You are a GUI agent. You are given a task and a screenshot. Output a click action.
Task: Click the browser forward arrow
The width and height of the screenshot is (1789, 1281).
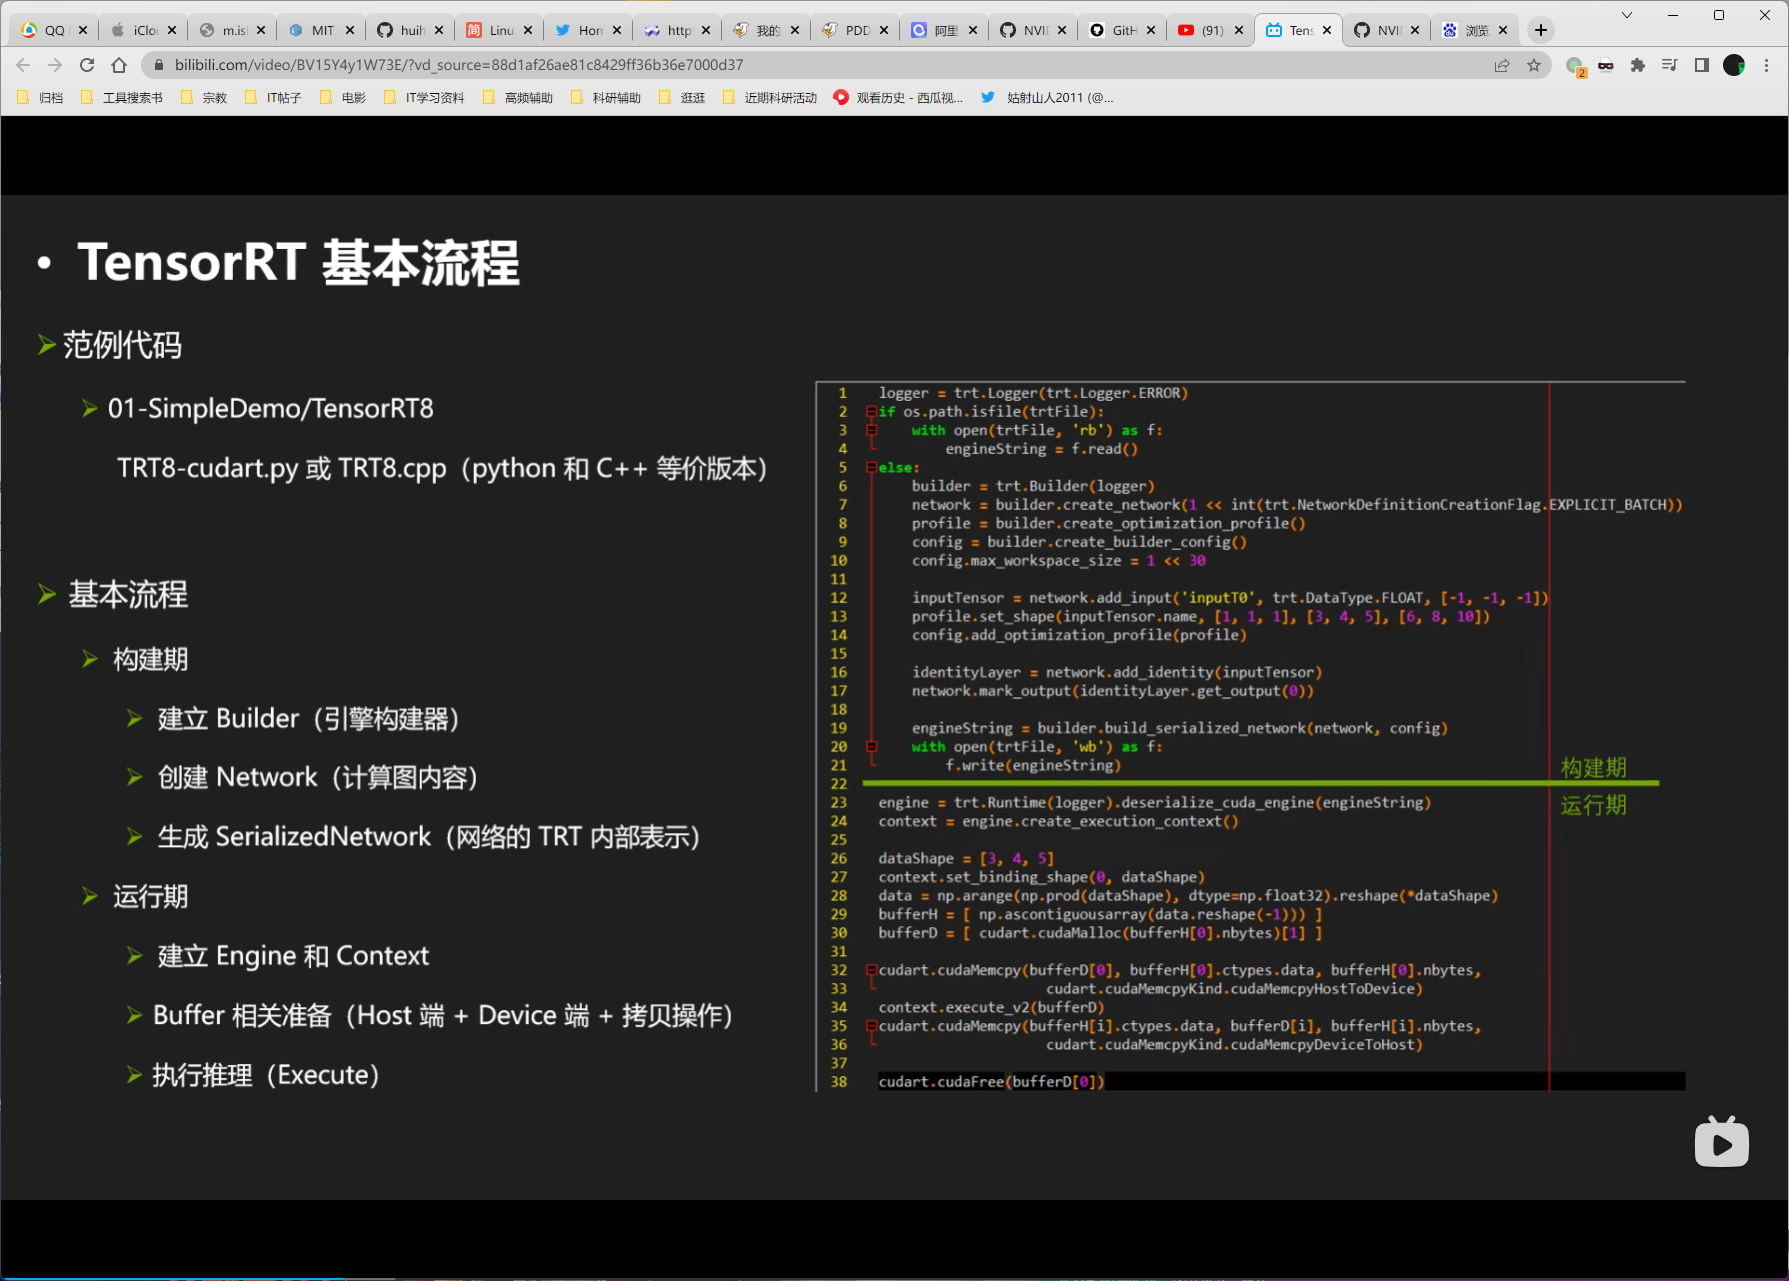(55, 65)
